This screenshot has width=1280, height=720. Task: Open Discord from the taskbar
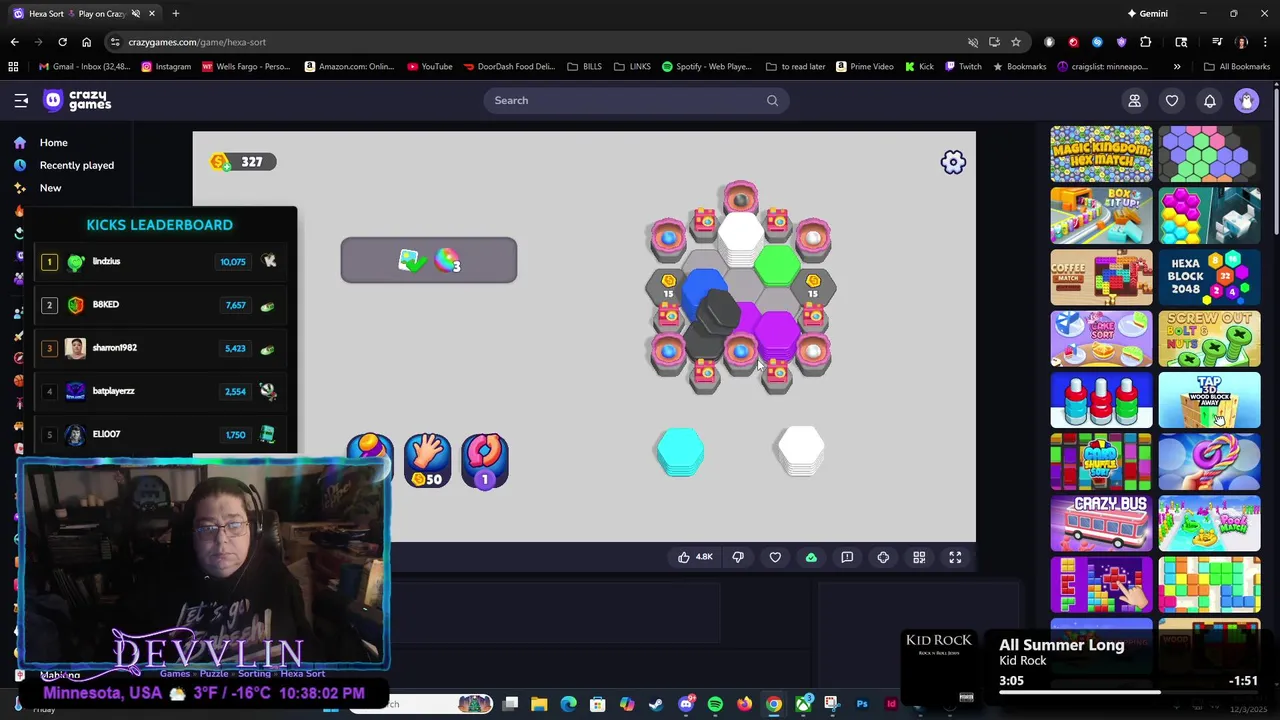click(686, 704)
